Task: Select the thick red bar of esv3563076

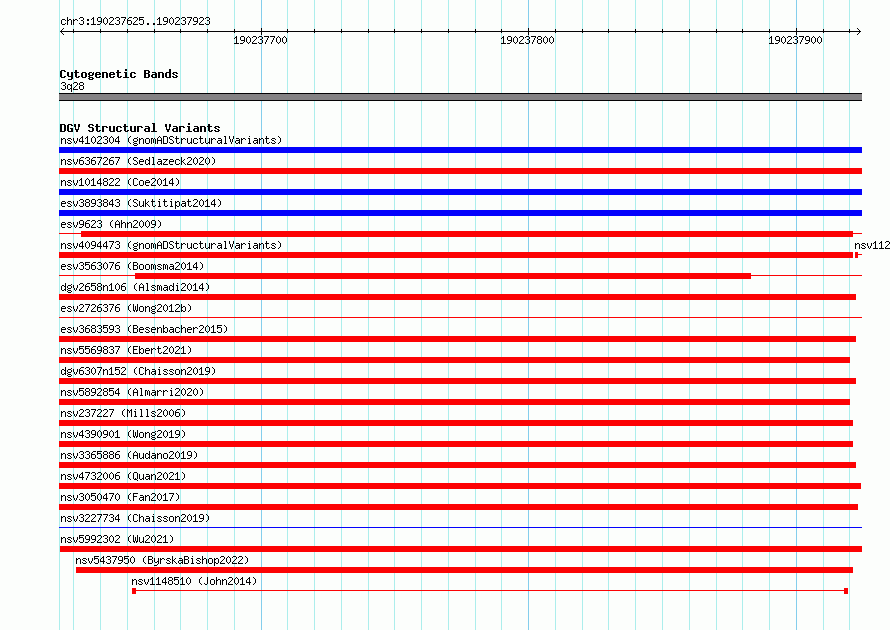Action: pos(443,276)
